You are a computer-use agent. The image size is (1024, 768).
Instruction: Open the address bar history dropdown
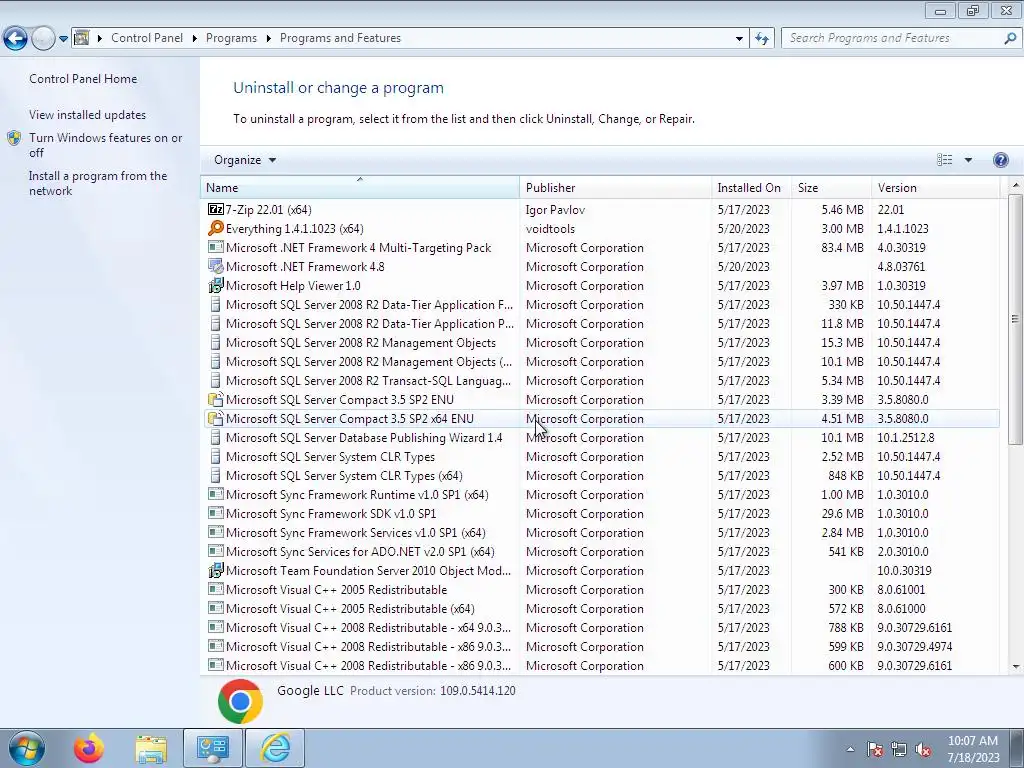coord(739,39)
